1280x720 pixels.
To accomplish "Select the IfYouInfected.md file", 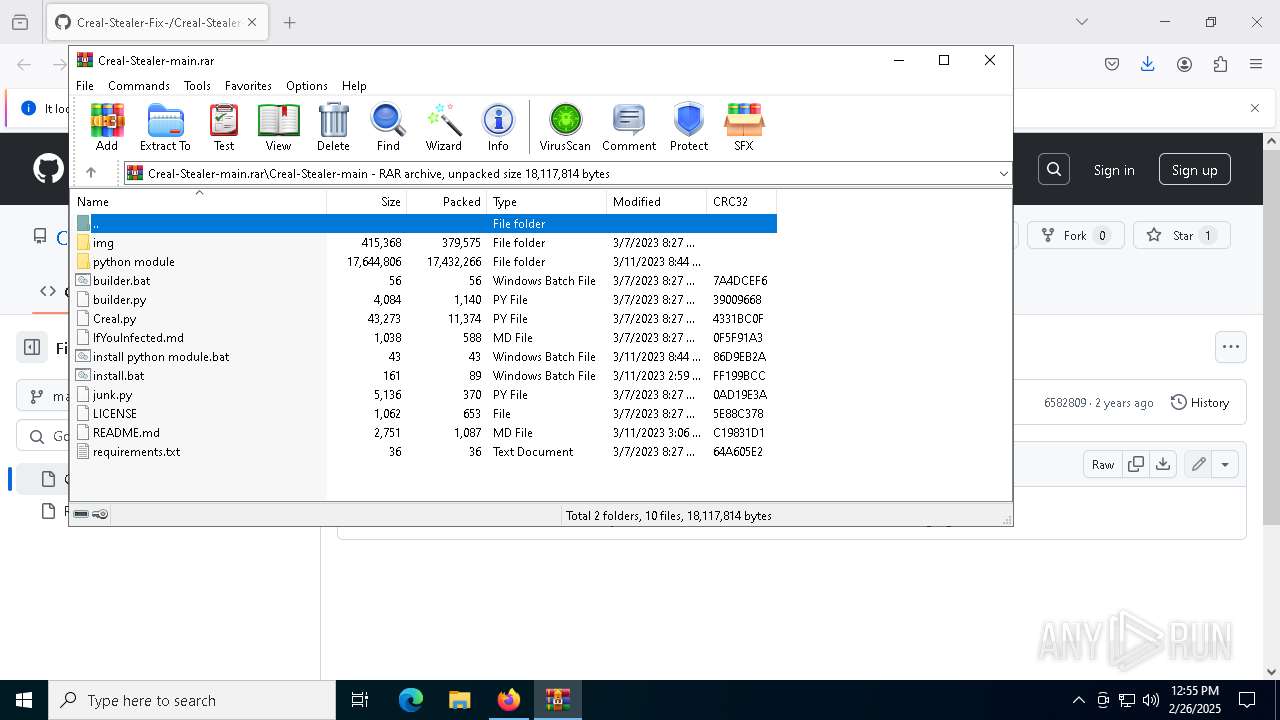I will click(425, 338).
